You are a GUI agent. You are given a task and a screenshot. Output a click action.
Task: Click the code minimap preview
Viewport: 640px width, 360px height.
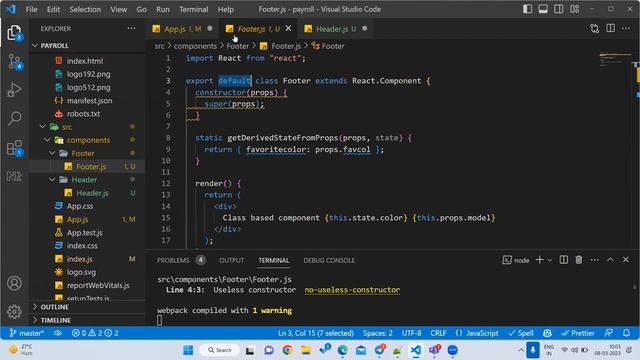pos(615,59)
